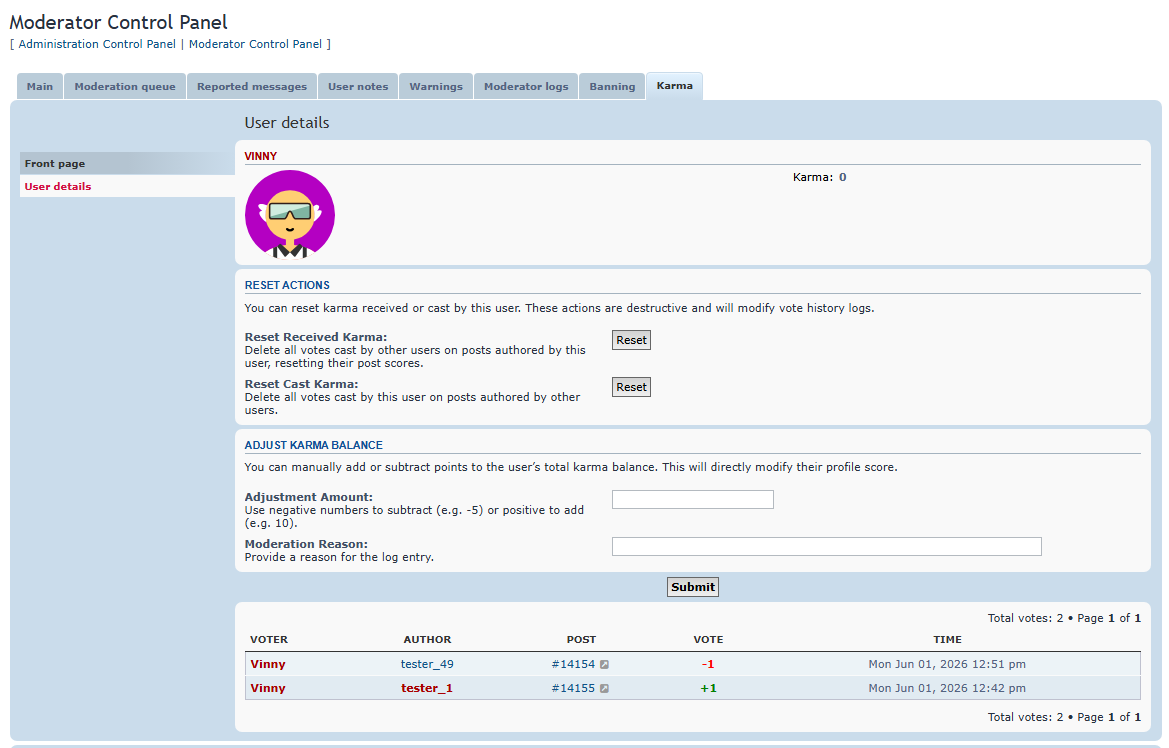The height and width of the screenshot is (748, 1169).
Task: Open post #14154 link
Action: click(x=573, y=664)
